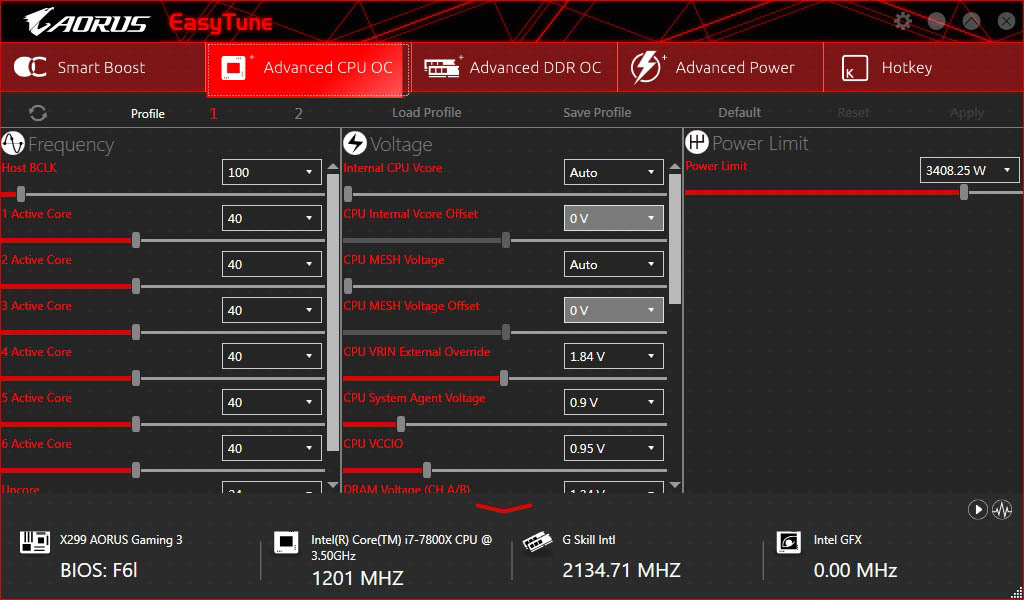Open the hardware monitor waveform icon

(x=1002, y=509)
